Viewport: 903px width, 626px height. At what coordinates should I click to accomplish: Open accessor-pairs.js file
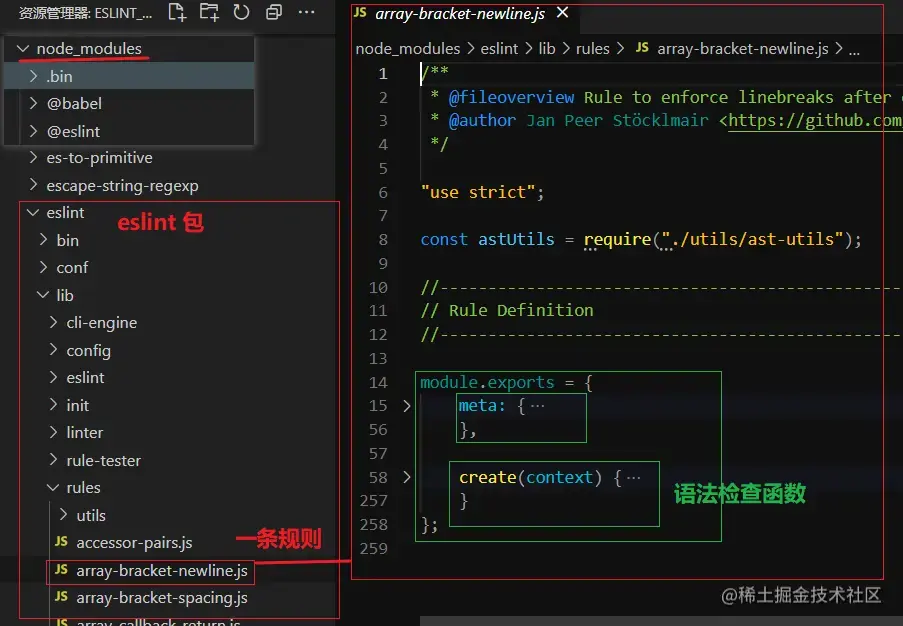tap(134, 542)
